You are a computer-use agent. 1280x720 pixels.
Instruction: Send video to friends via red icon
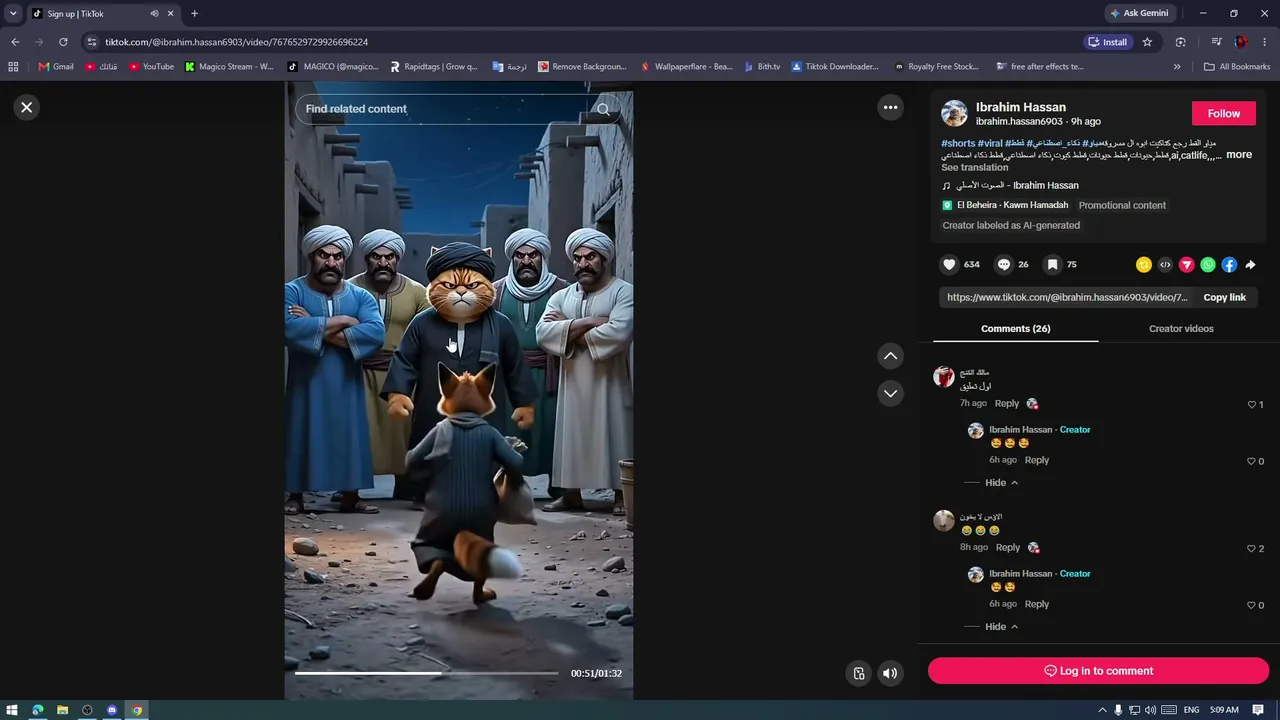click(x=1186, y=265)
